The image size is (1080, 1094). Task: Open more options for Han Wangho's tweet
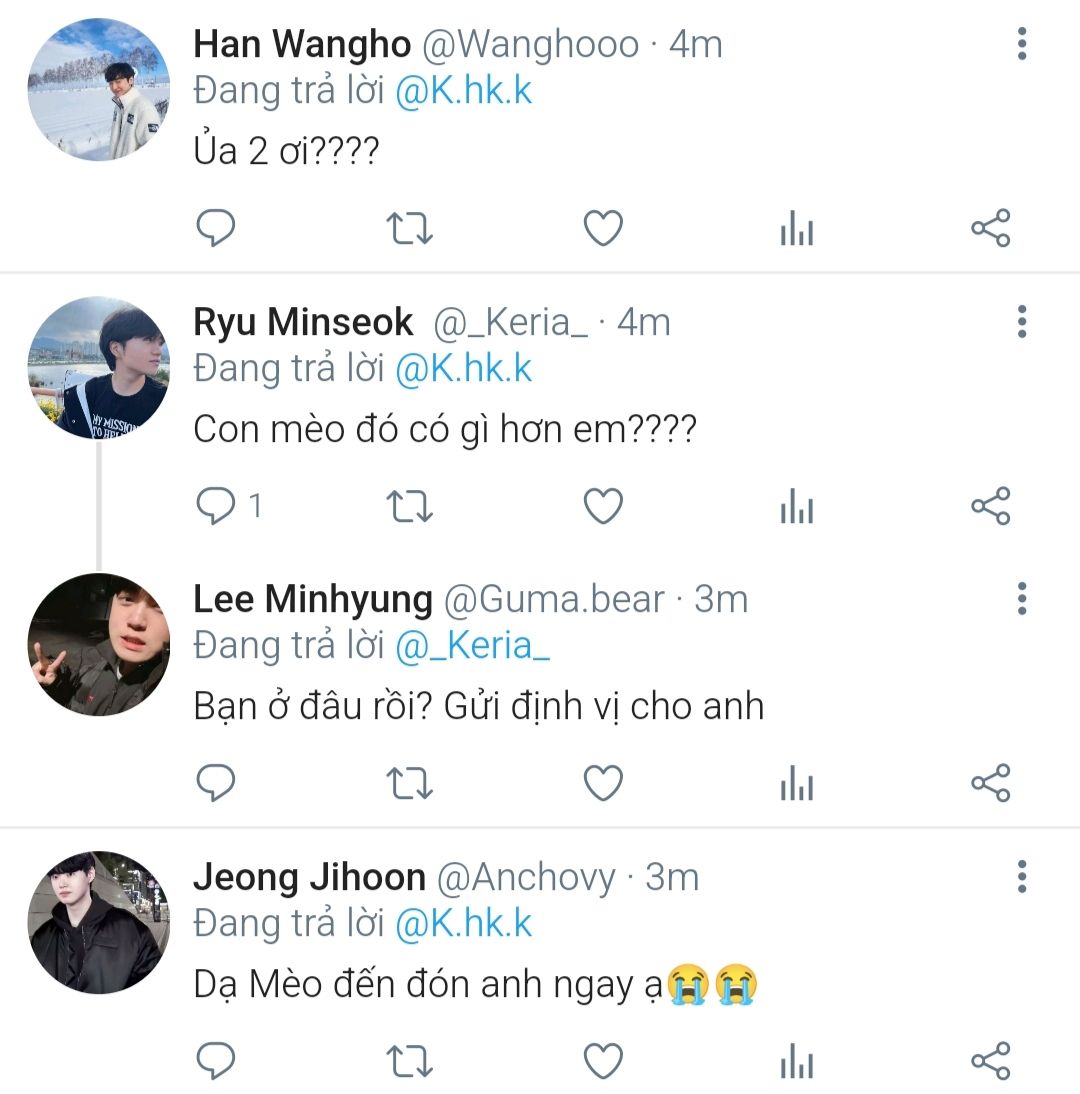pos(1021,44)
